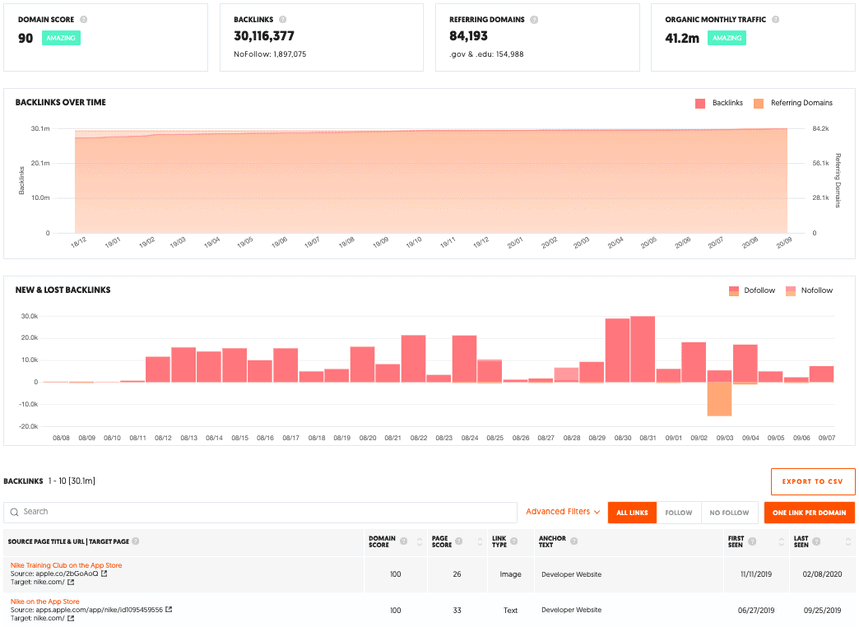Toggle Referring Domains series in chart legend
Screen dimensions: 859x627
coord(793,103)
